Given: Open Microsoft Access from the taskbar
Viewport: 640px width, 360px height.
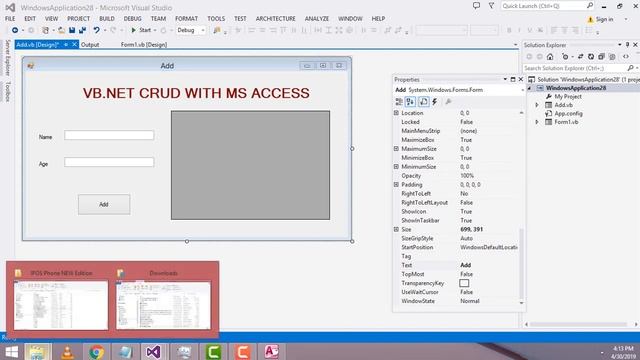Looking at the screenshot, I should point(271,351).
